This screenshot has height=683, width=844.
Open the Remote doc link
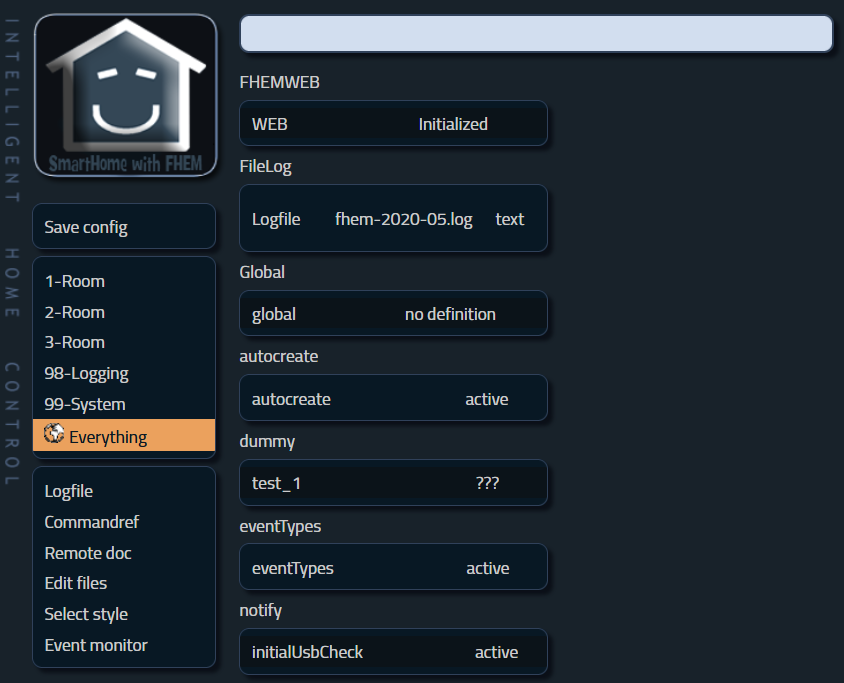point(88,553)
